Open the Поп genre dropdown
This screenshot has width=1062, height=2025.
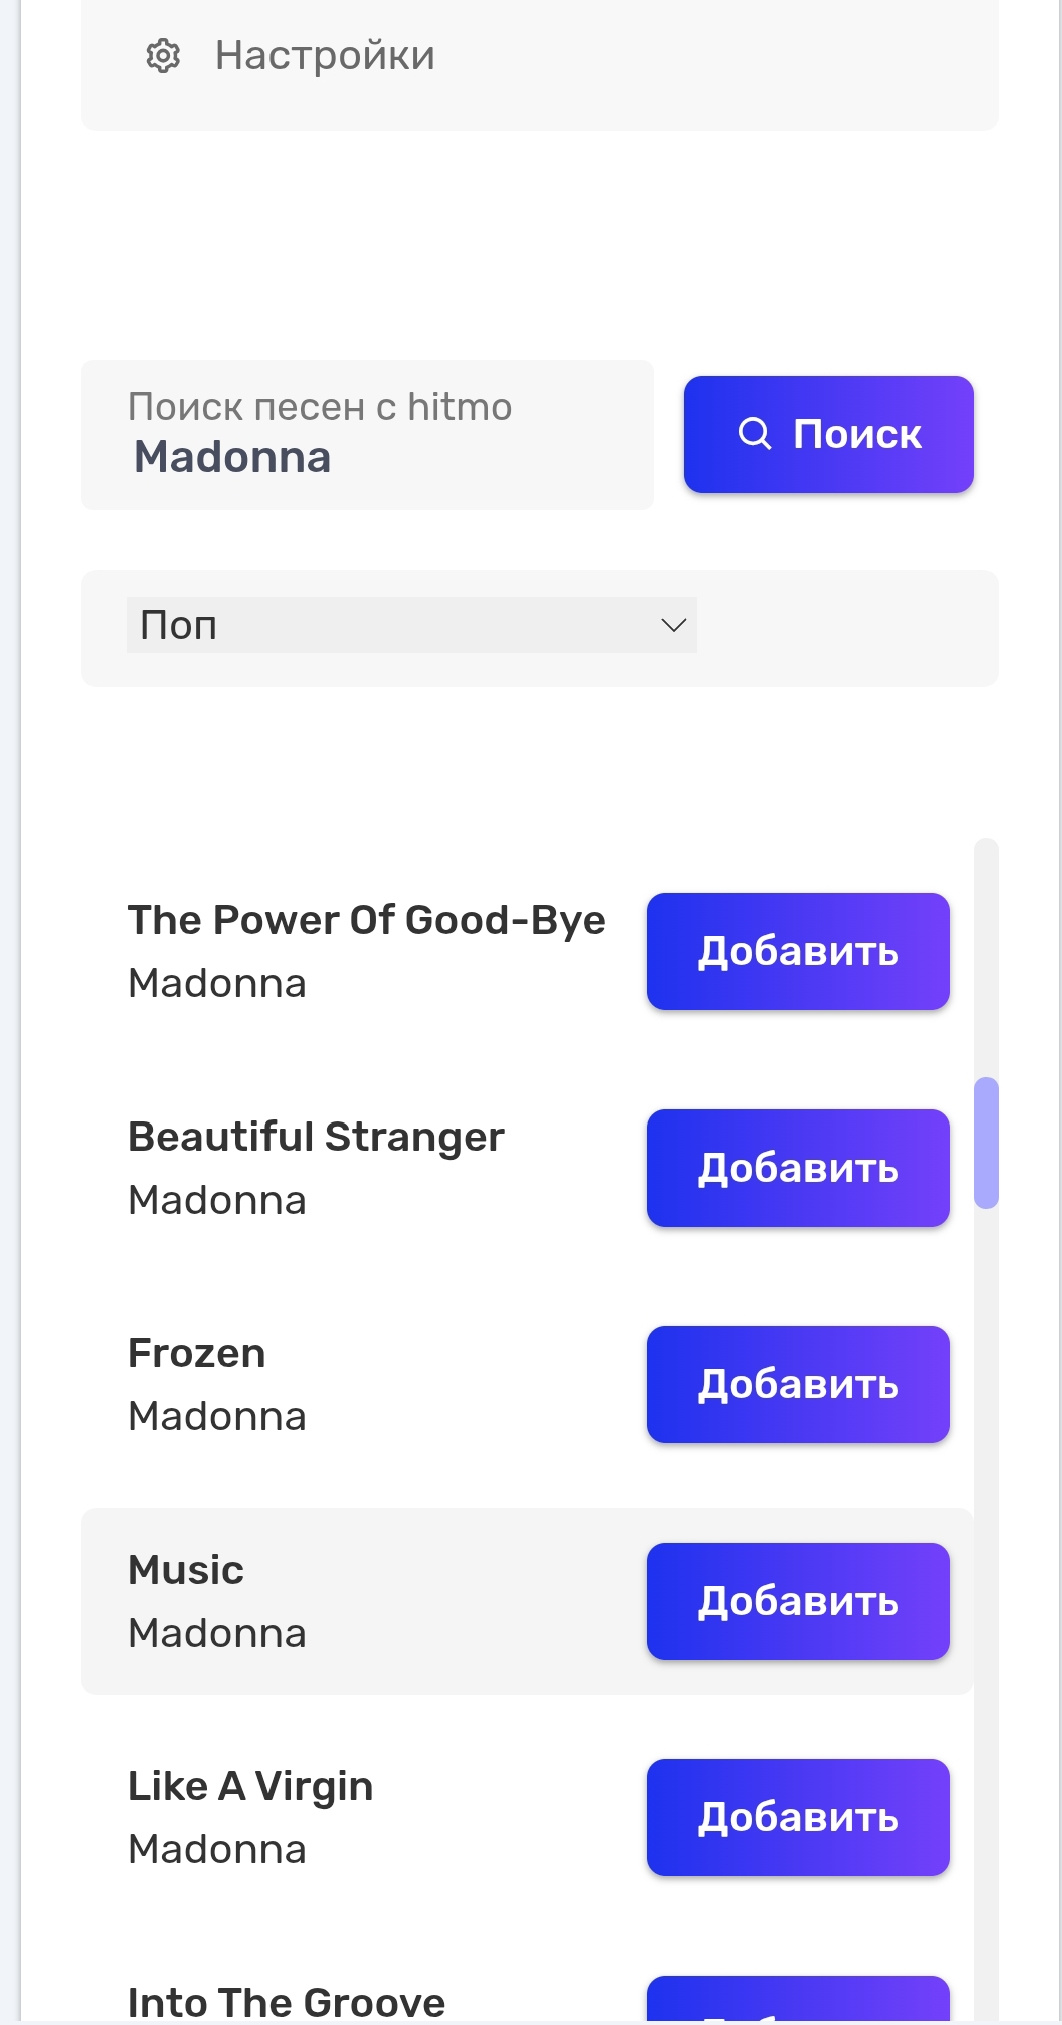coord(410,626)
